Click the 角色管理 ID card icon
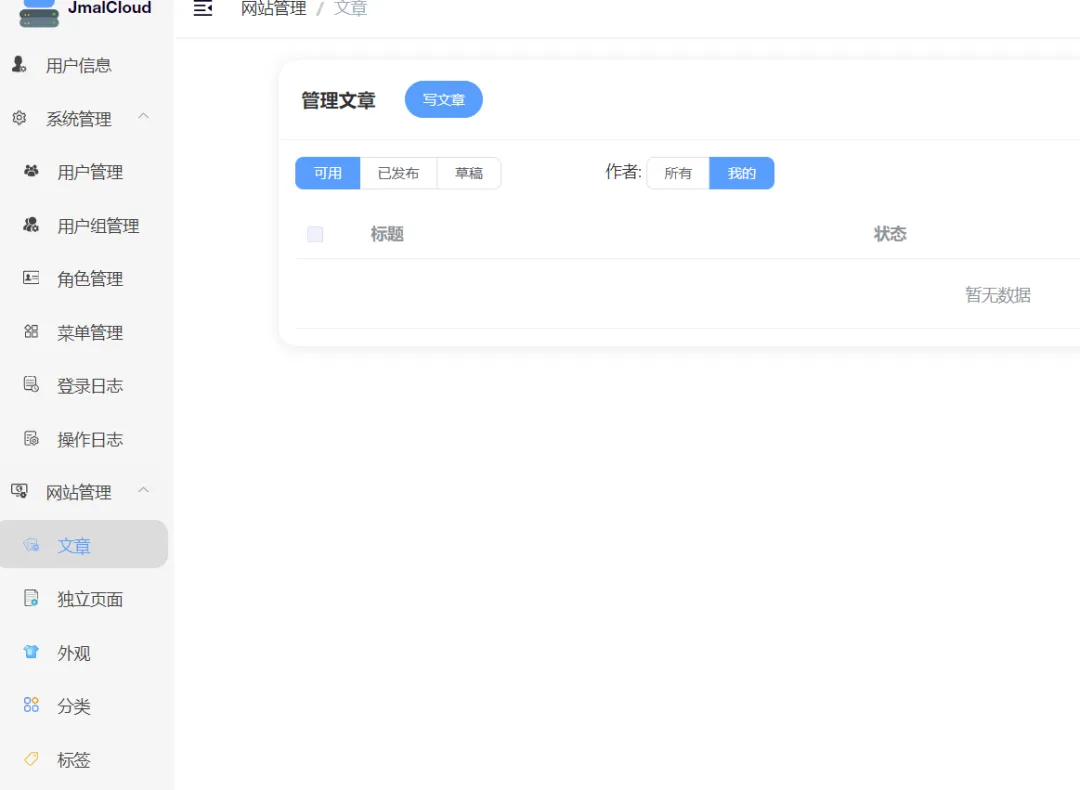The width and height of the screenshot is (1080, 790). click(x=31, y=278)
